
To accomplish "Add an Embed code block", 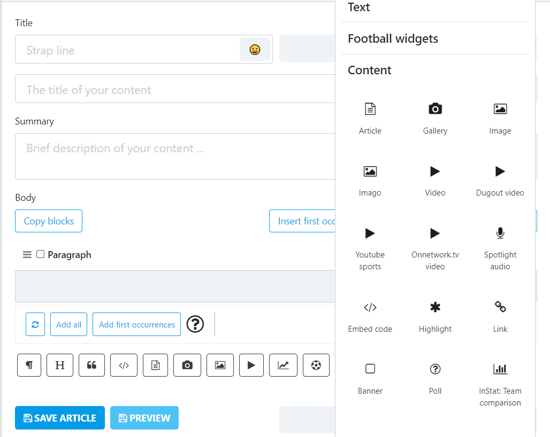I will (x=370, y=317).
